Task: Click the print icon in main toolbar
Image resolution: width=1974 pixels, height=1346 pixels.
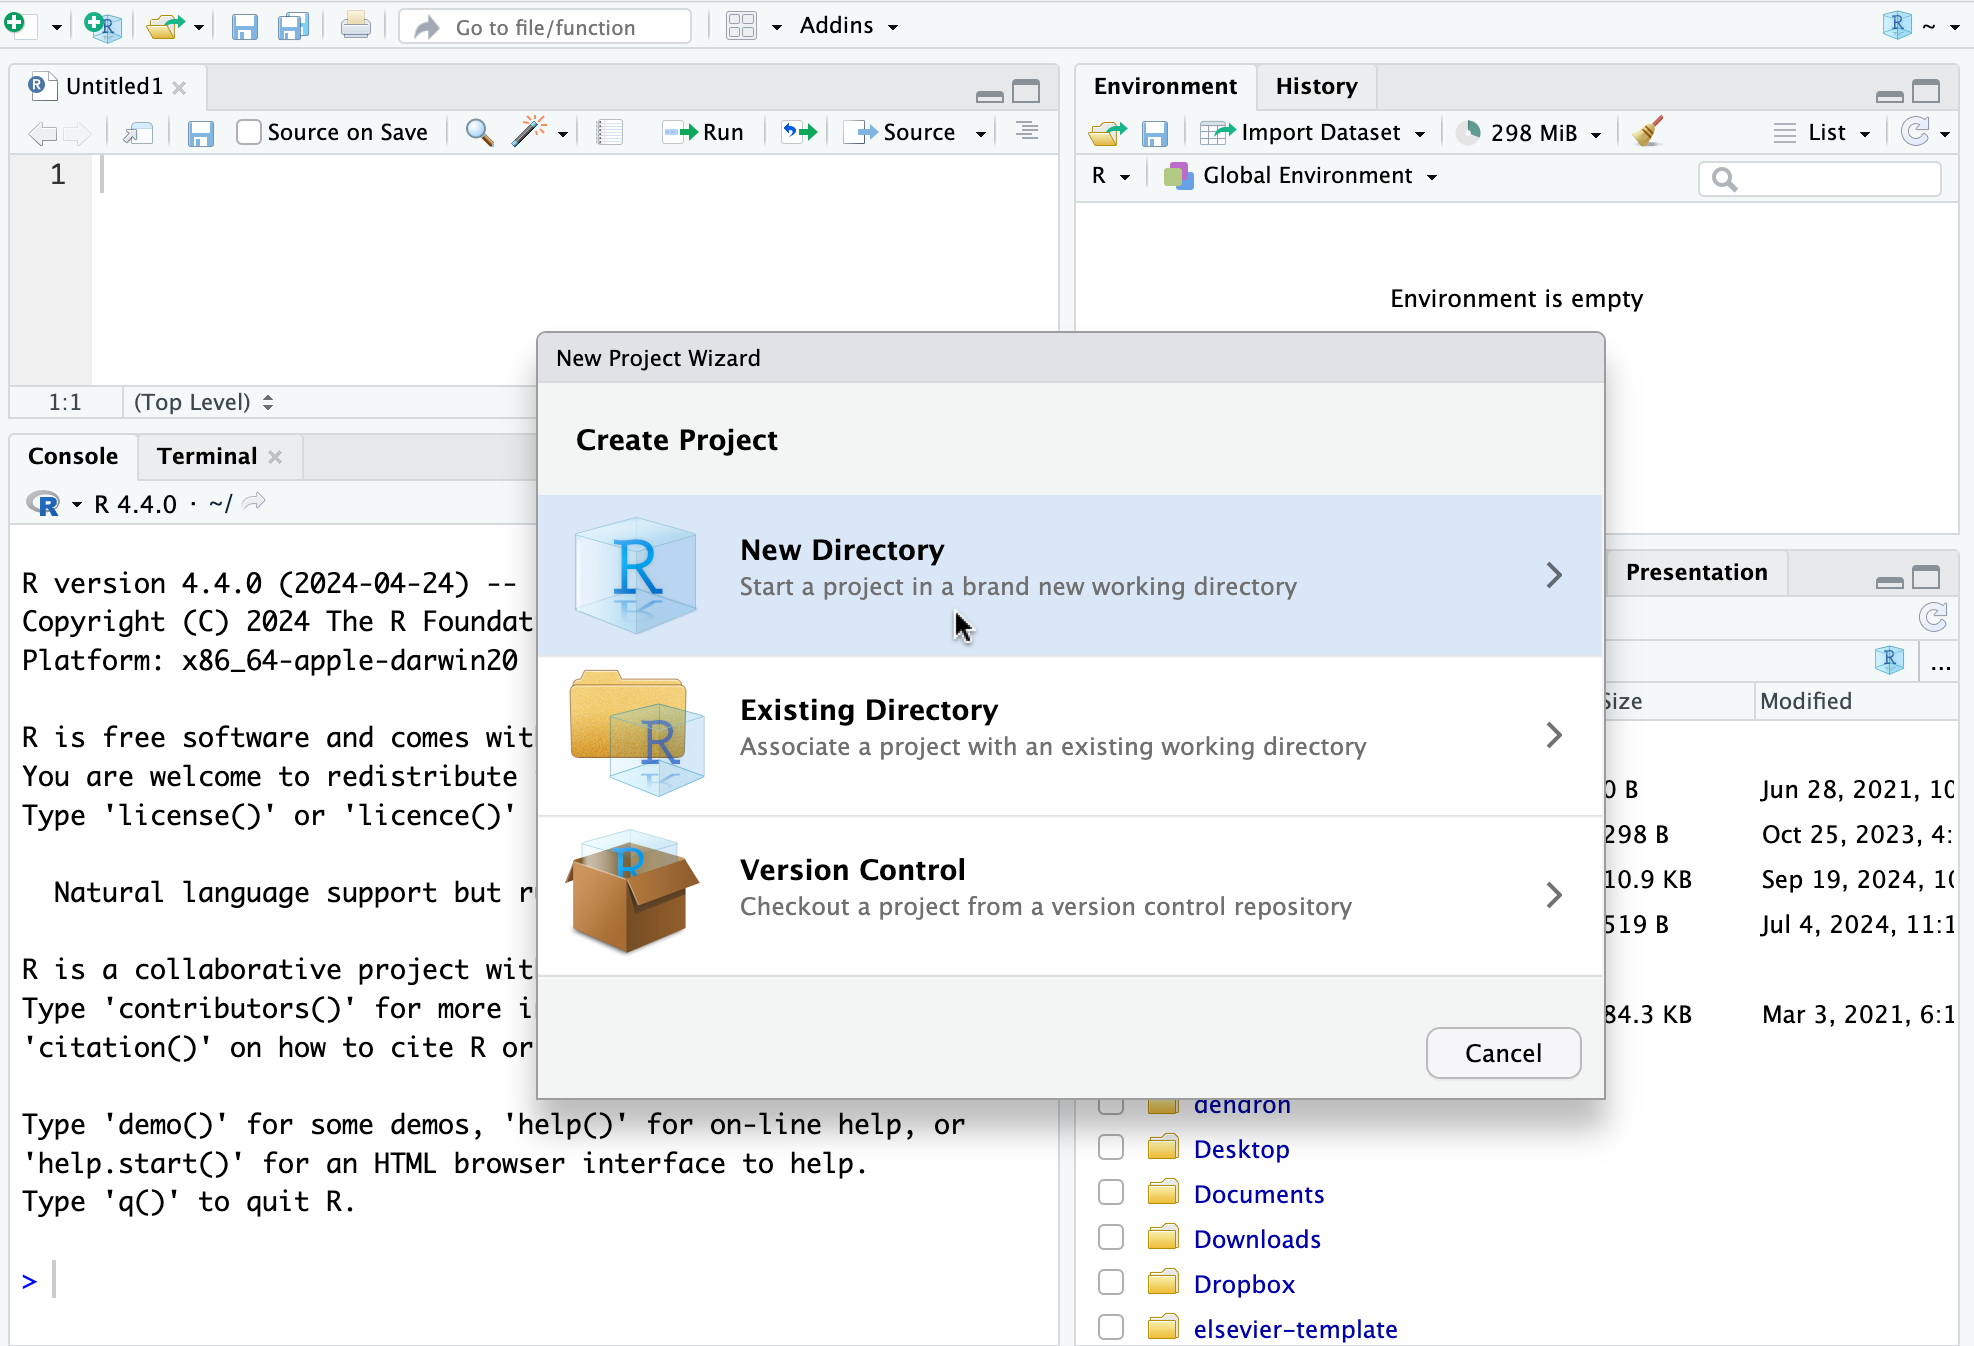Action: pos(355,26)
